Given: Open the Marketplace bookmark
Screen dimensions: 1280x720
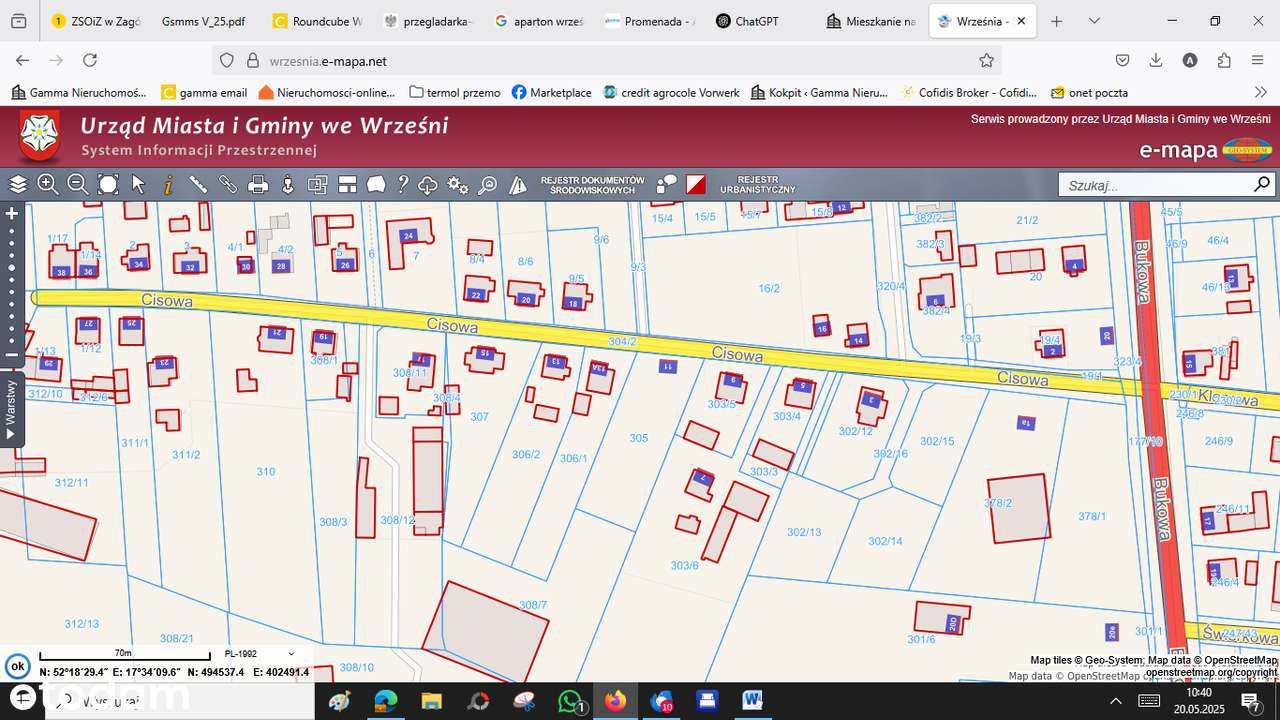Looking at the screenshot, I should click(551, 92).
